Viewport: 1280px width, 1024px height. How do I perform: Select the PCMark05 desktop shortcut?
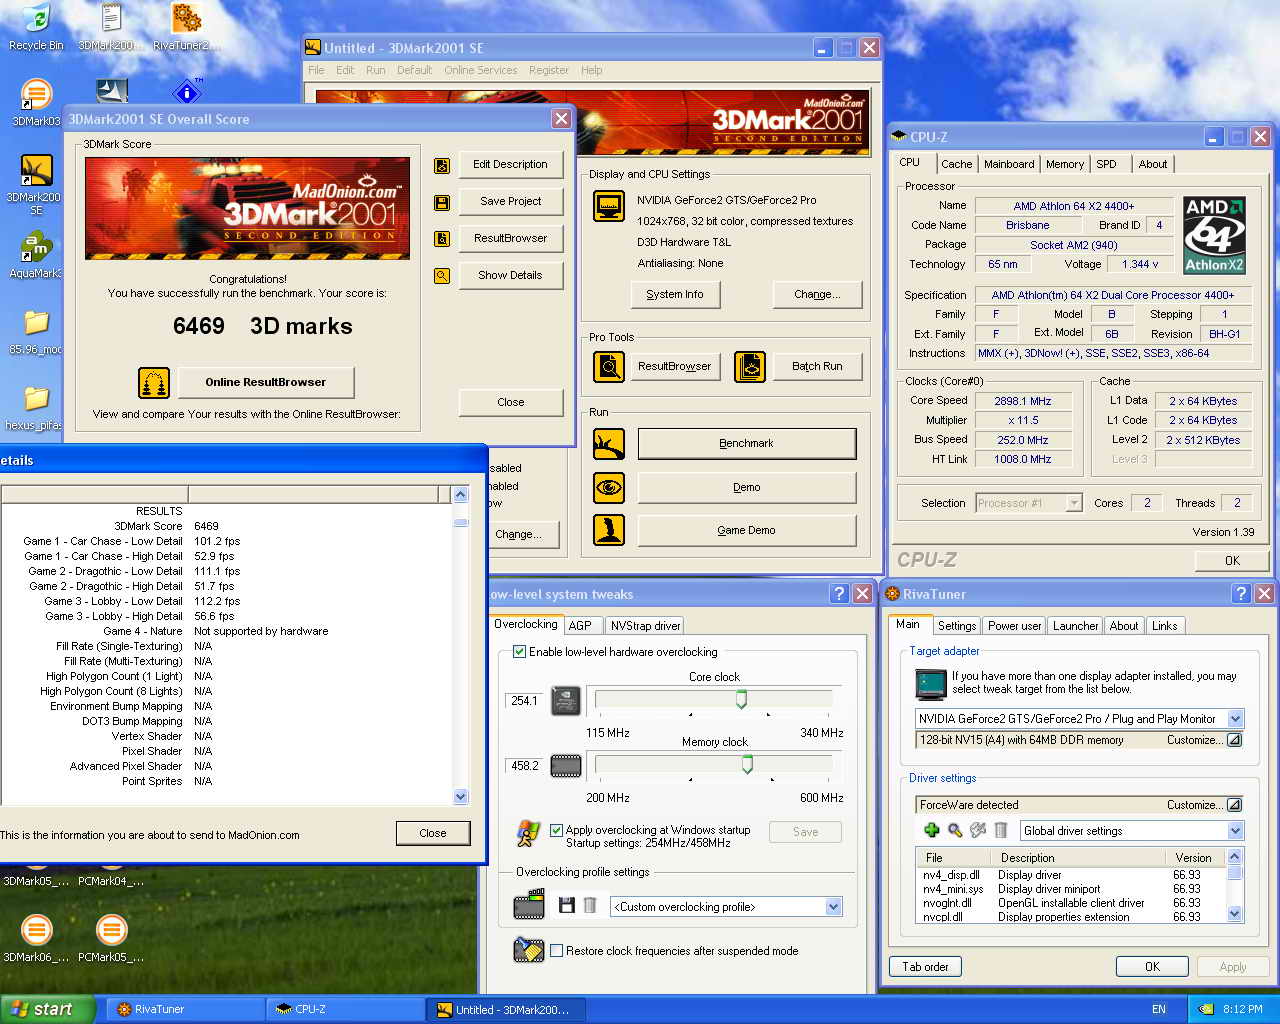point(111,939)
